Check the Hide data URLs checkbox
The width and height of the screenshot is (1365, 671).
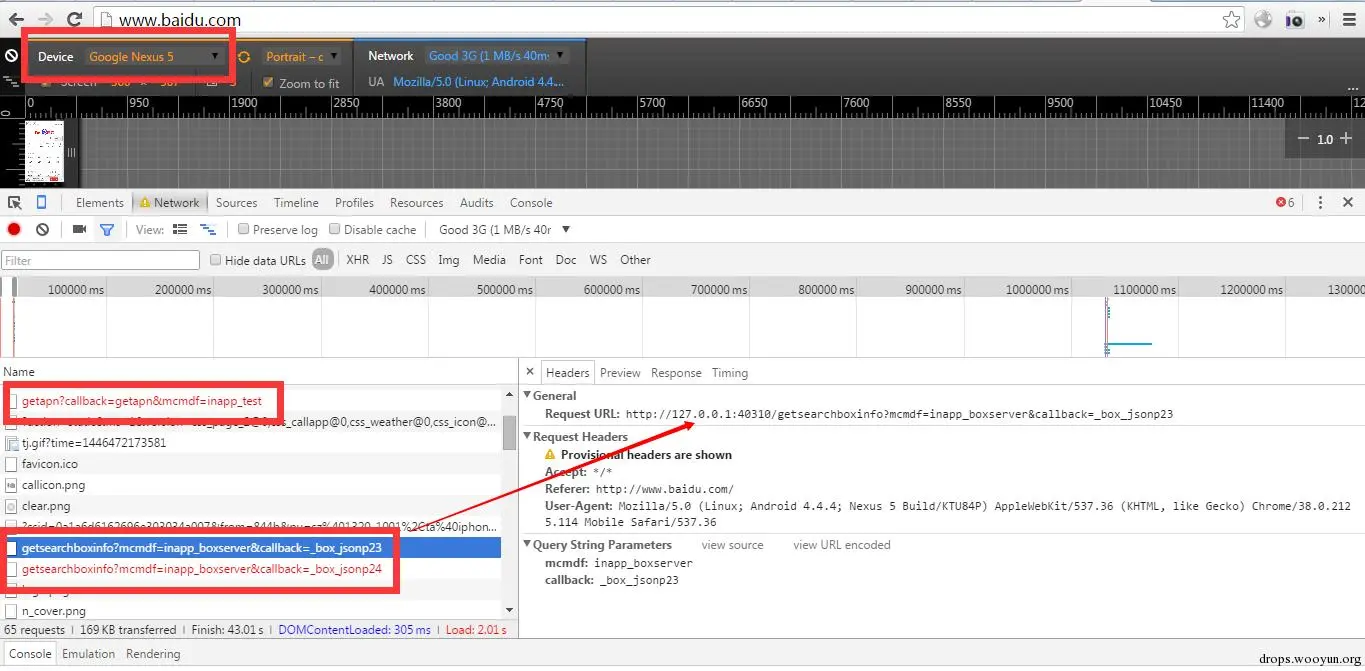pos(215,260)
